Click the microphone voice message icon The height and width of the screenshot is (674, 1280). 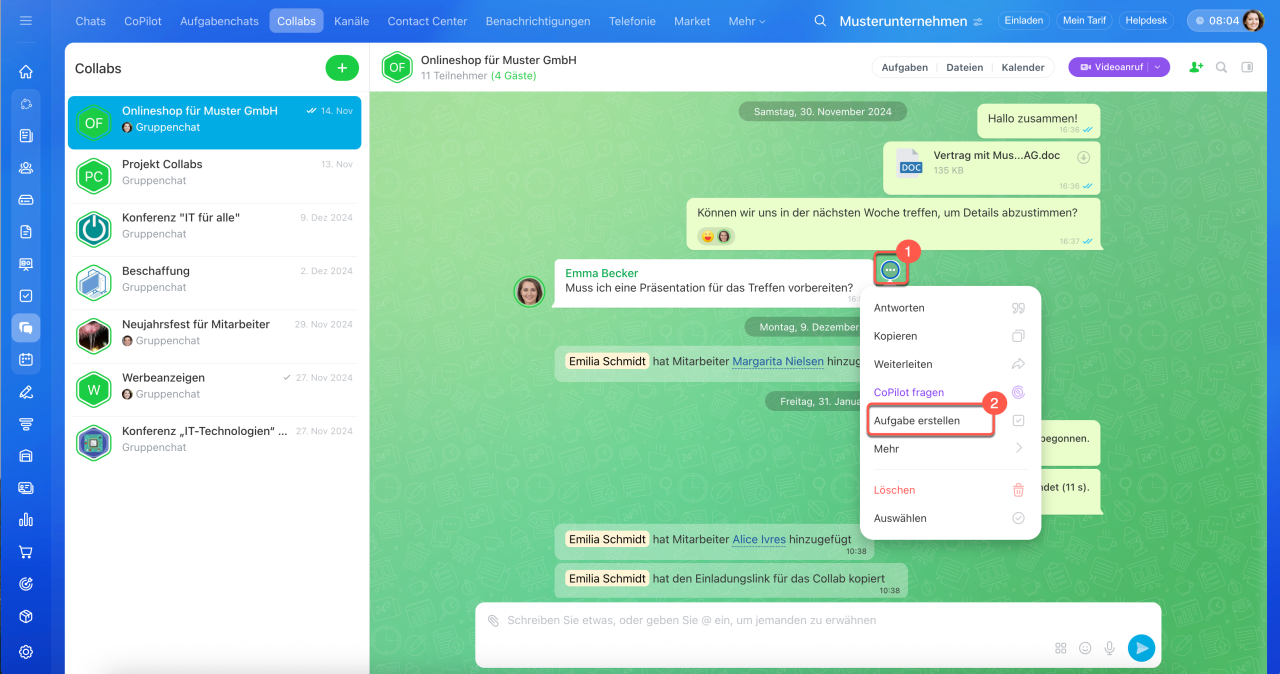1109,648
